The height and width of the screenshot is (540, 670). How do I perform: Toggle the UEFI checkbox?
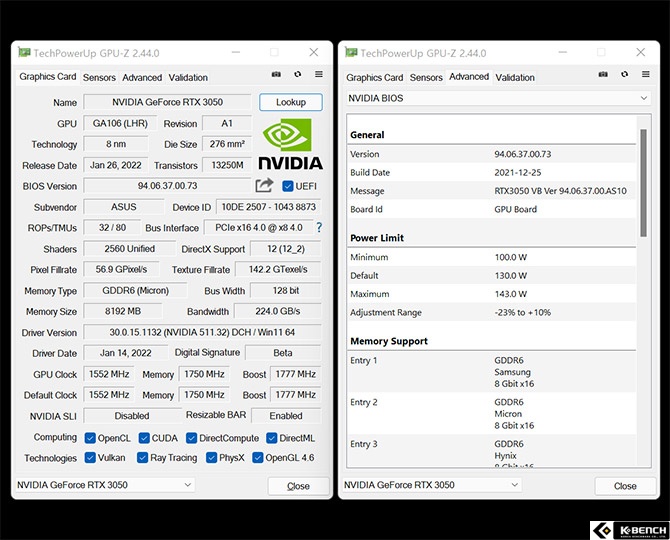tap(288, 186)
